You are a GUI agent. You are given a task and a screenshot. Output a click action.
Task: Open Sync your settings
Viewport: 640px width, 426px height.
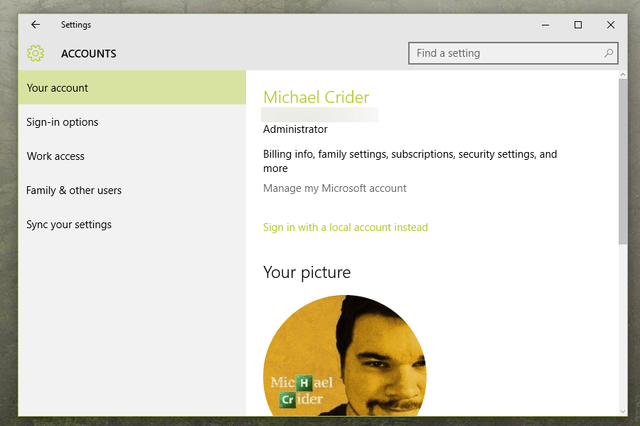(x=132, y=224)
